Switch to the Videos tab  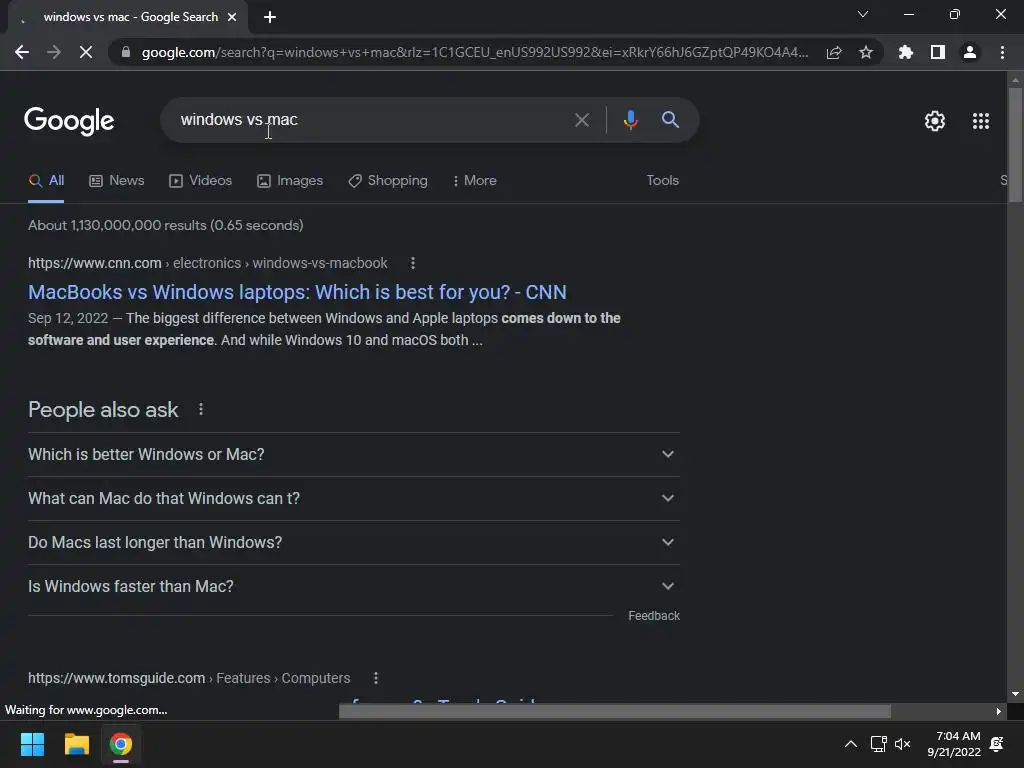tap(200, 180)
